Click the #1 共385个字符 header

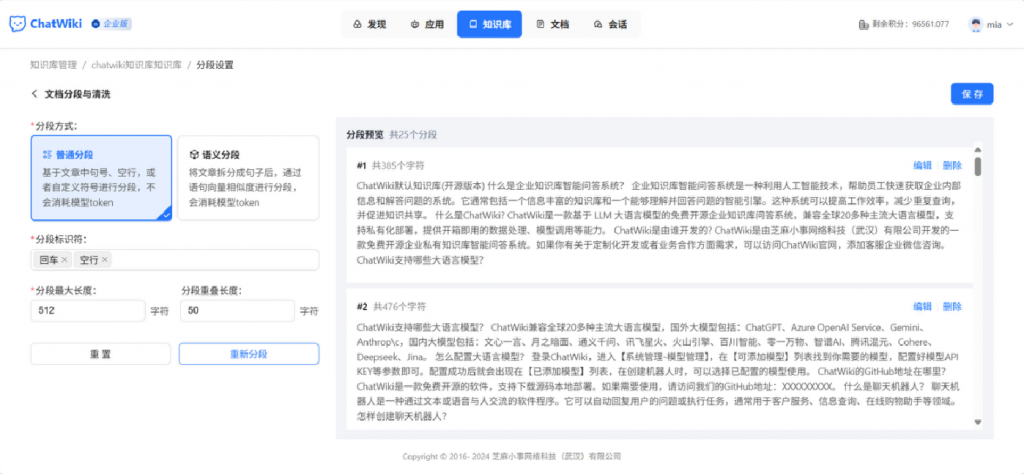391,166
